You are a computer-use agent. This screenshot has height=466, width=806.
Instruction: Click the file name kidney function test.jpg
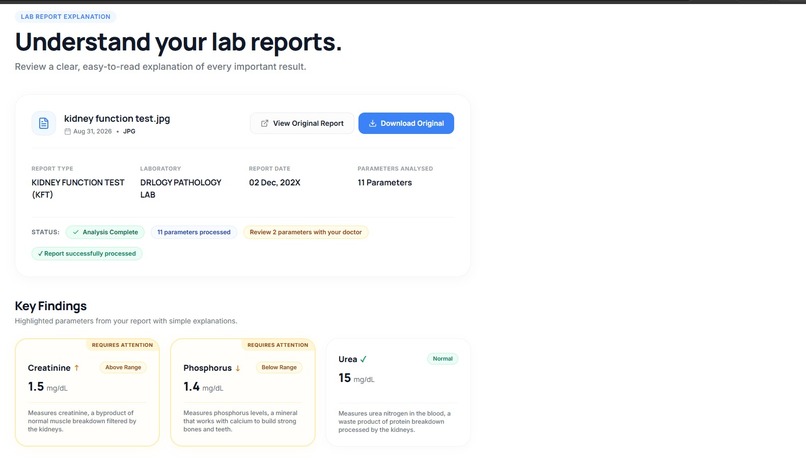coord(117,119)
